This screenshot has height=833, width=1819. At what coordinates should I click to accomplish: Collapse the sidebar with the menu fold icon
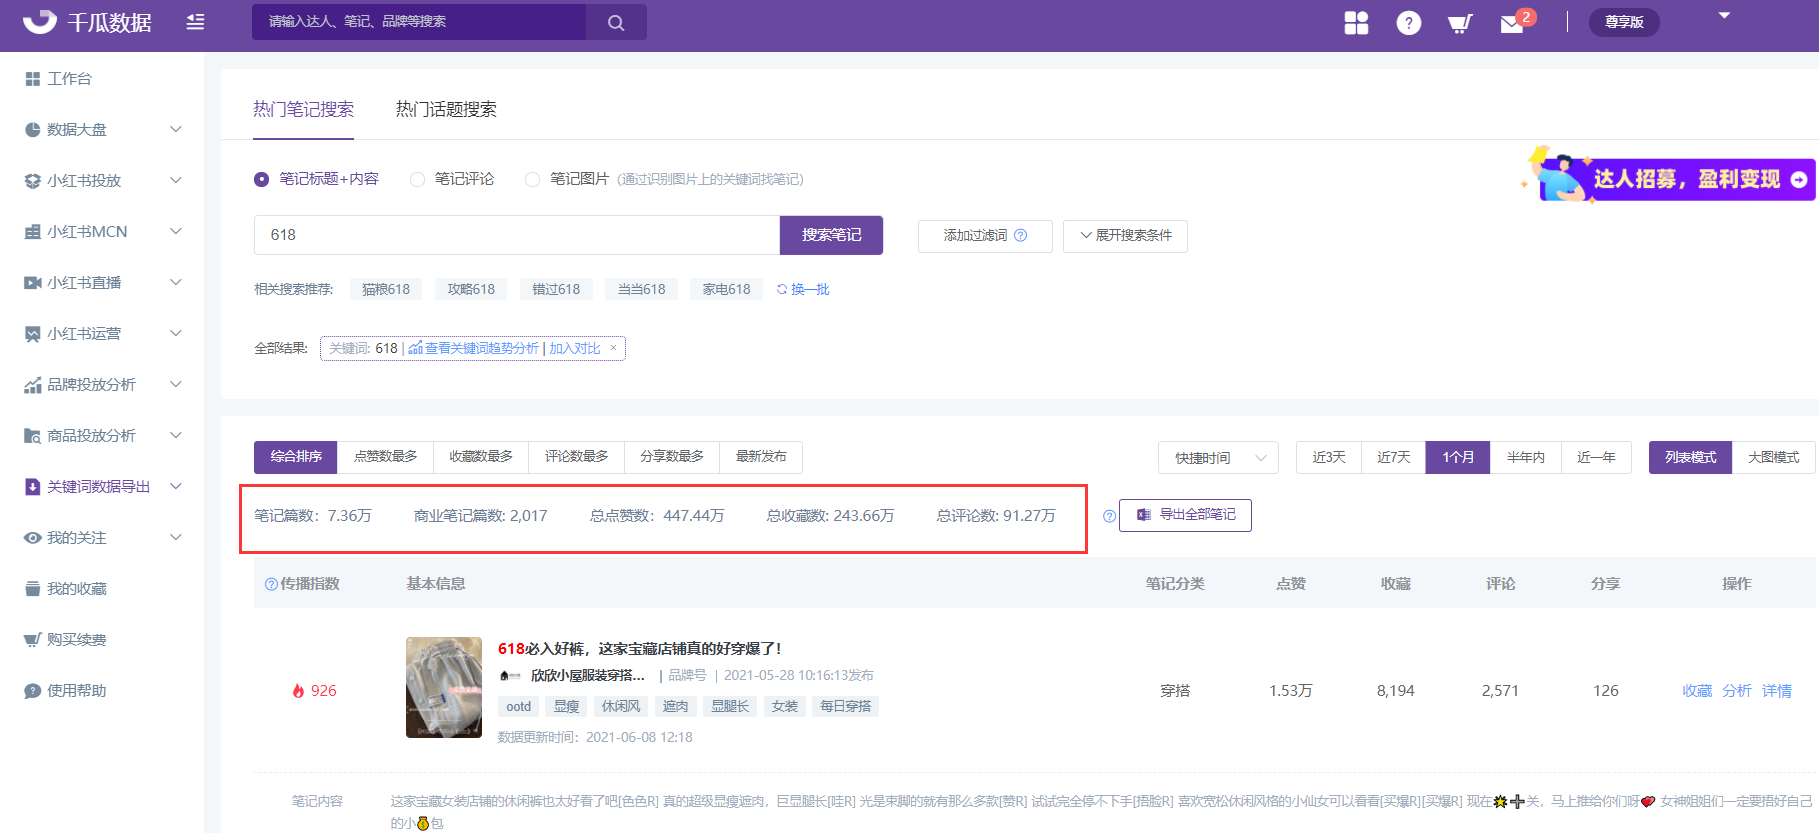[x=195, y=22]
